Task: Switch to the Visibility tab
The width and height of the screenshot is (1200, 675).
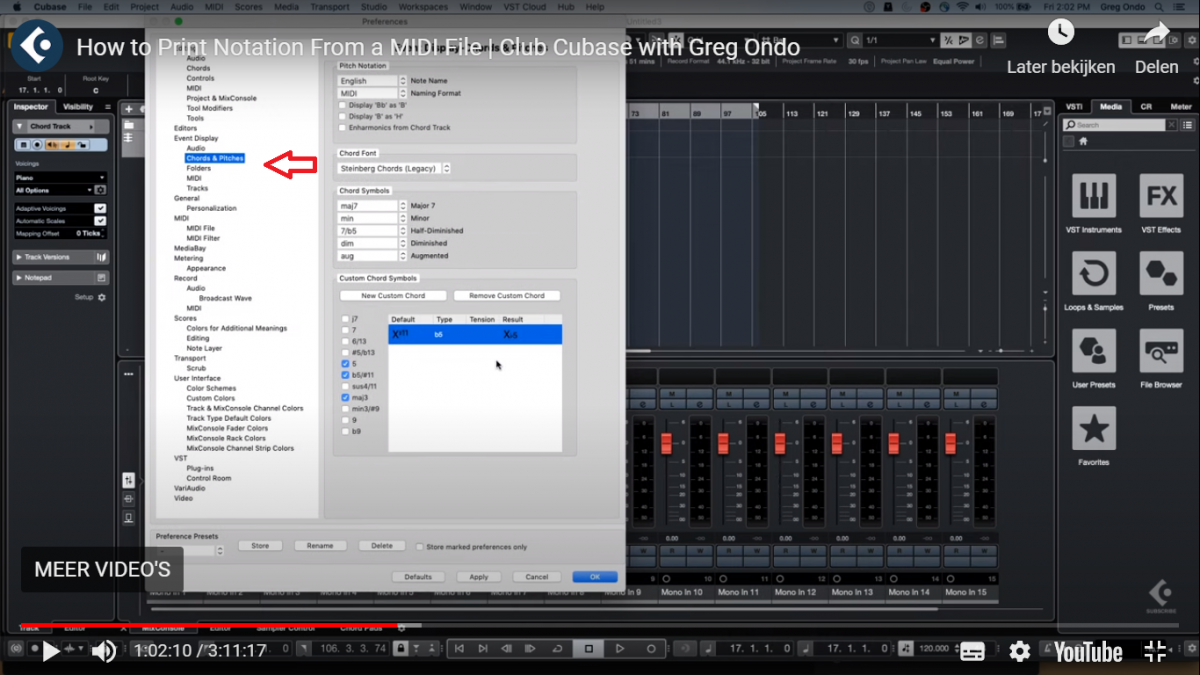Action: (x=78, y=106)
